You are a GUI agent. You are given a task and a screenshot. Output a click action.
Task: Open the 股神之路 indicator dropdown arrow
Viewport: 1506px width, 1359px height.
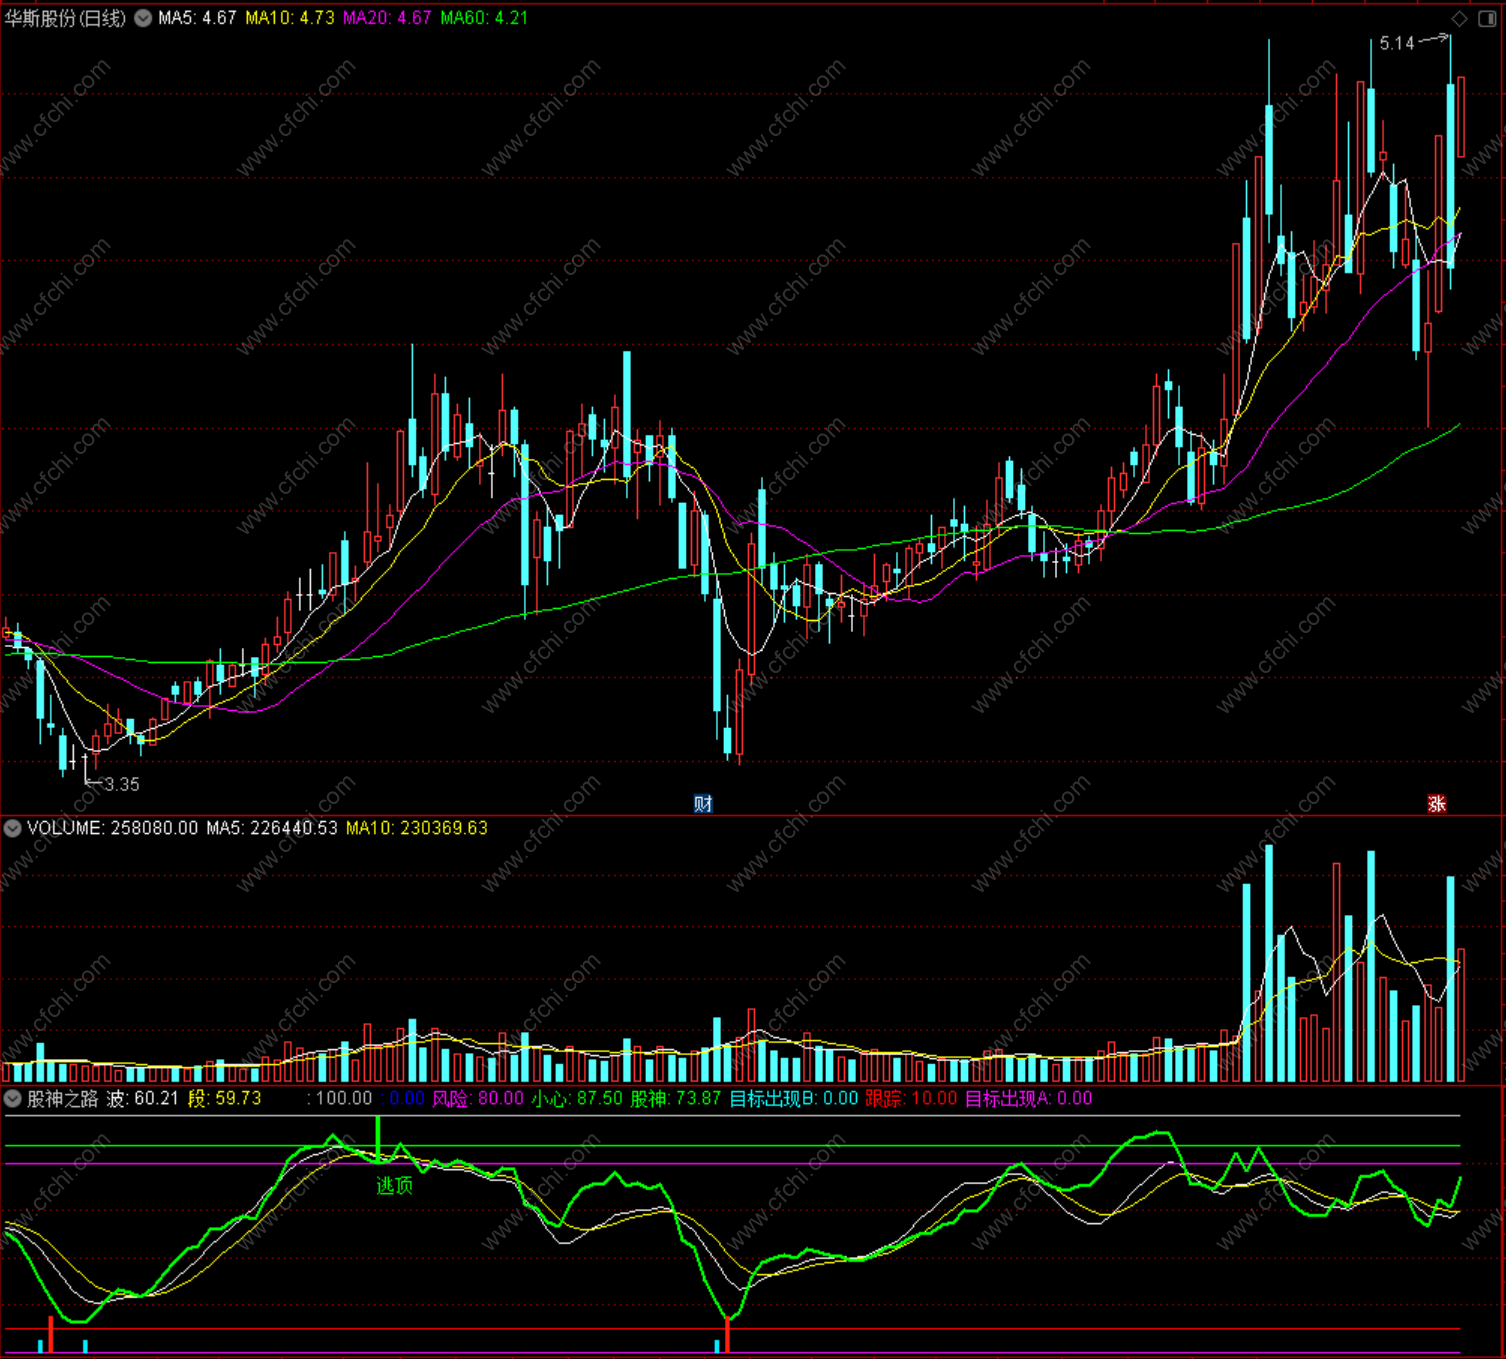point(13,1098)
